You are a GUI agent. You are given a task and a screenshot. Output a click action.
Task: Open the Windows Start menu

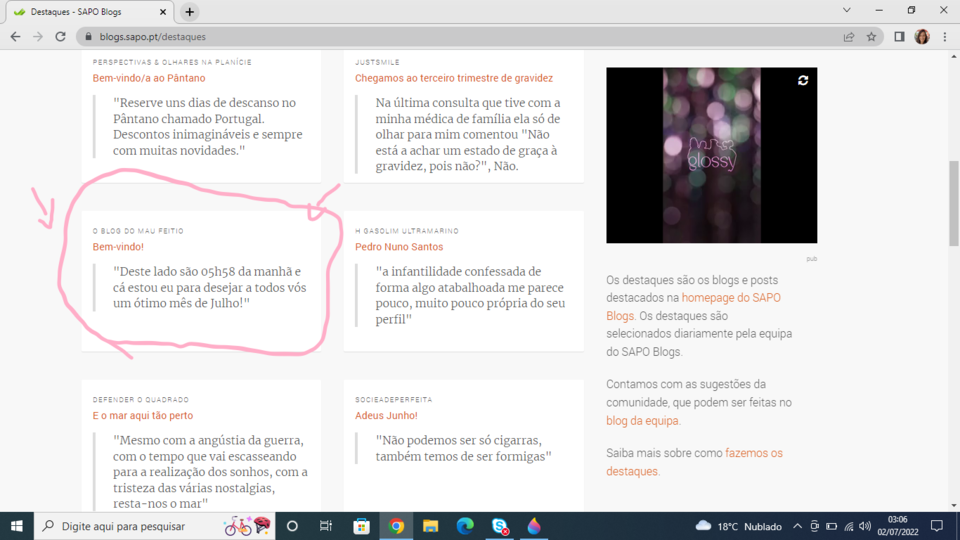click(x=17, y=526)
